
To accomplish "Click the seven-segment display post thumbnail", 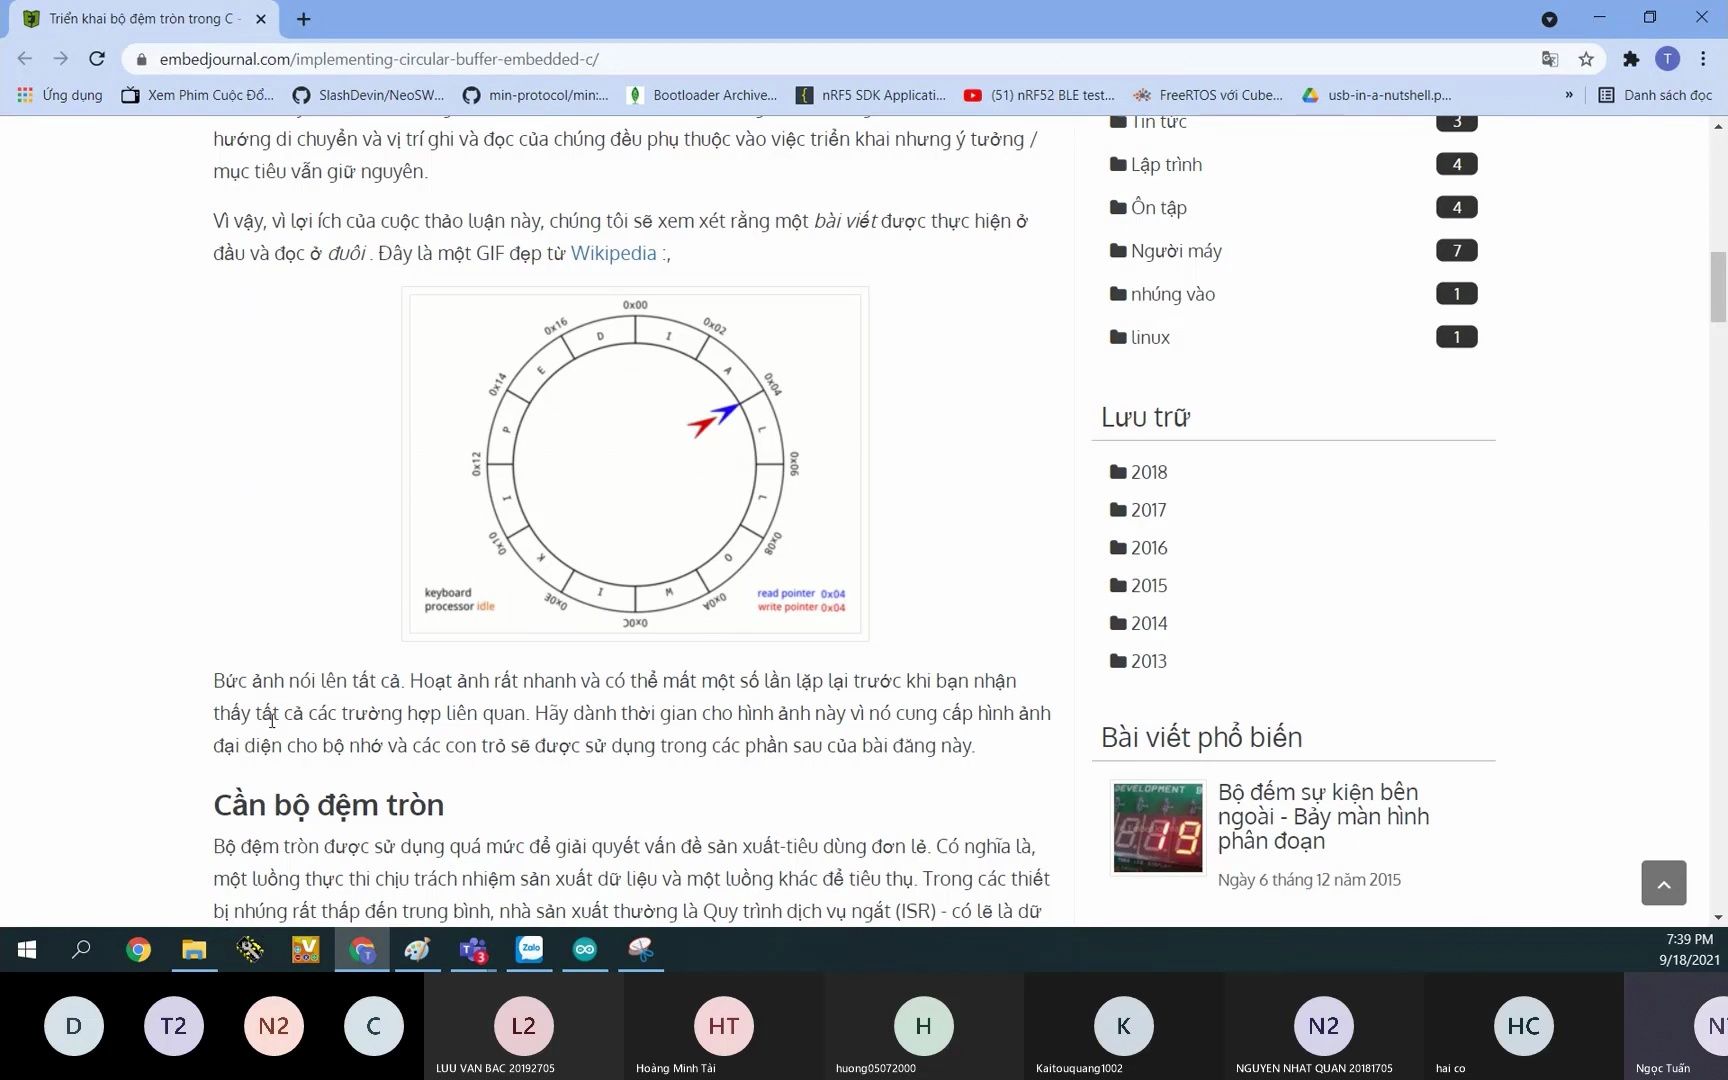I will [1158, 828].
